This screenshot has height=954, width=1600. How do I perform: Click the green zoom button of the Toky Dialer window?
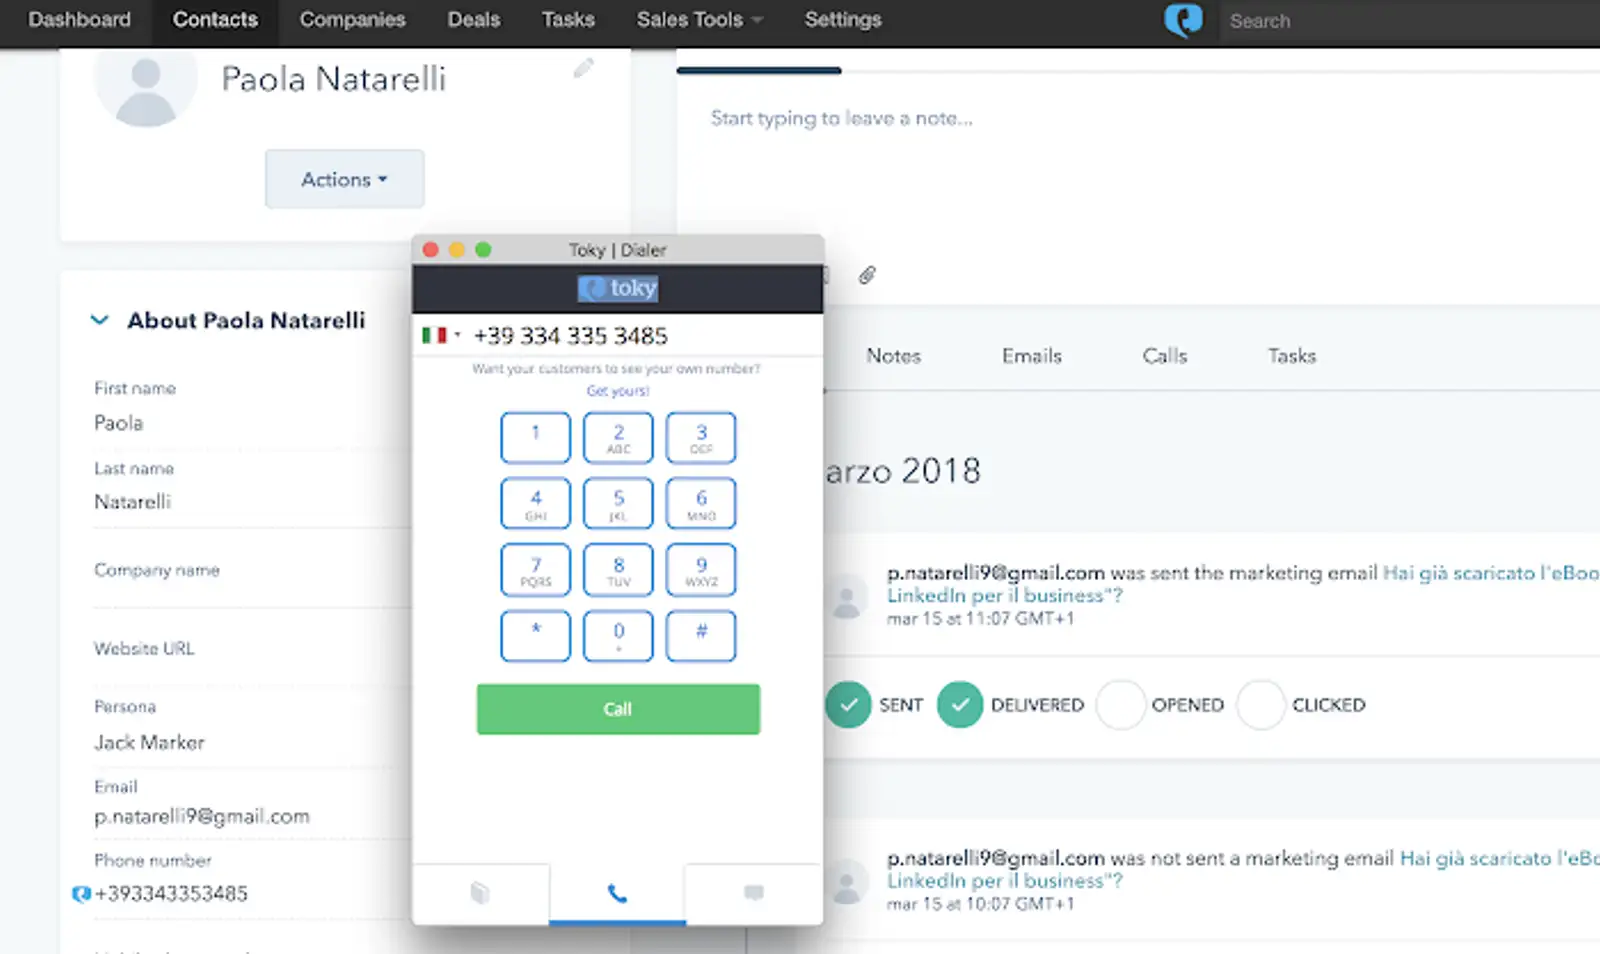tap(483, 250)
